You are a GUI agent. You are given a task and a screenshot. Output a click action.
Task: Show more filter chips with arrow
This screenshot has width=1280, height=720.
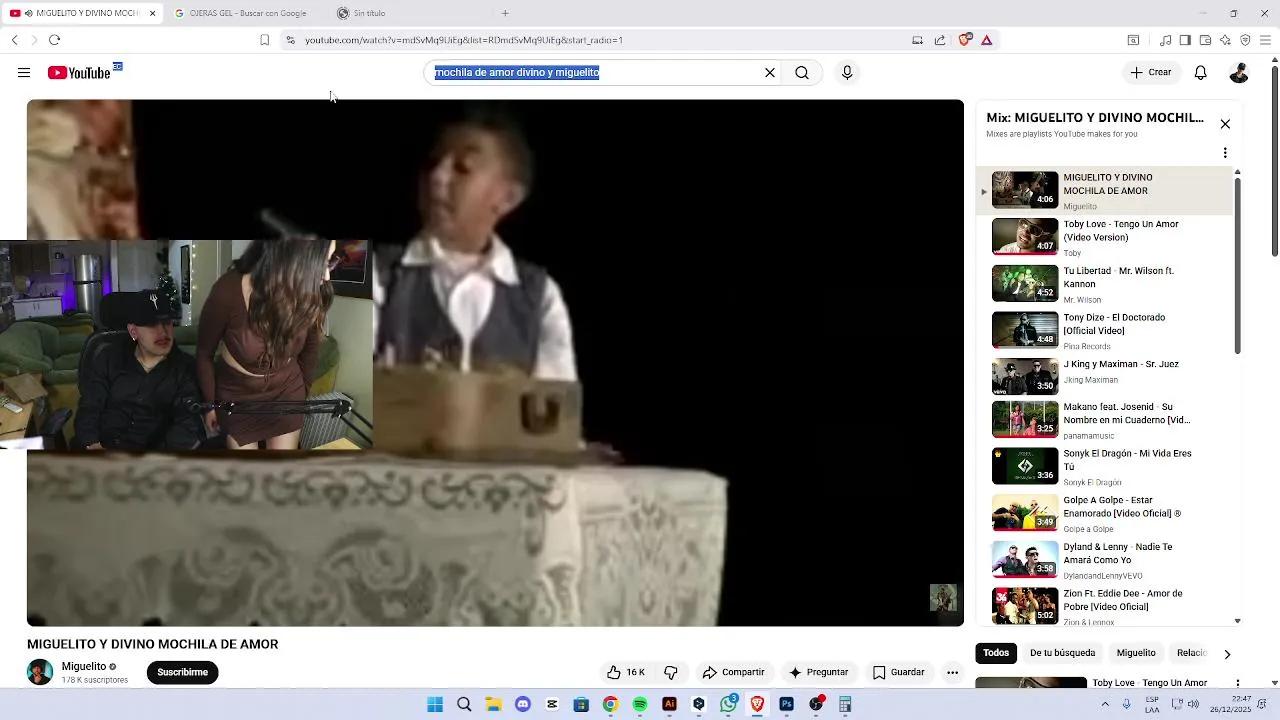[1227, 654]
